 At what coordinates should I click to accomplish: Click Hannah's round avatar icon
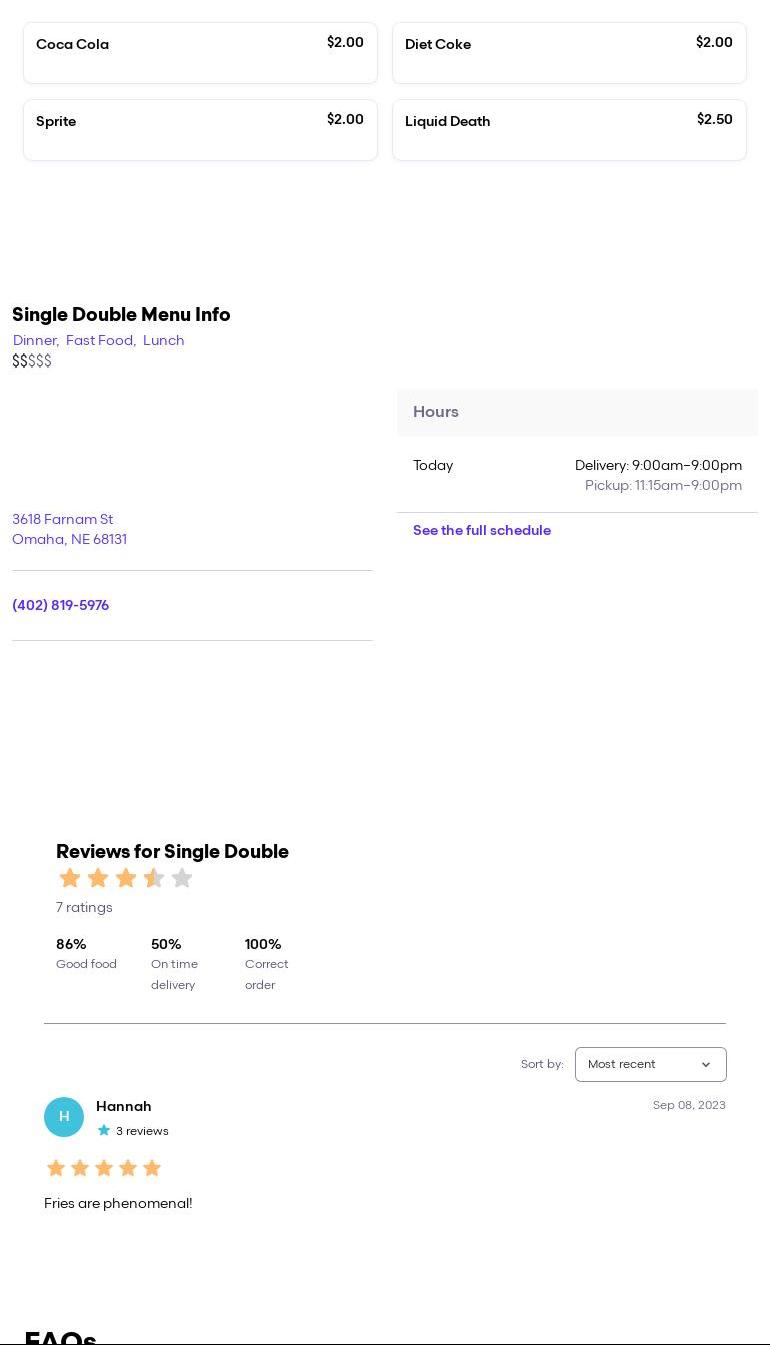click(64, 1117)
